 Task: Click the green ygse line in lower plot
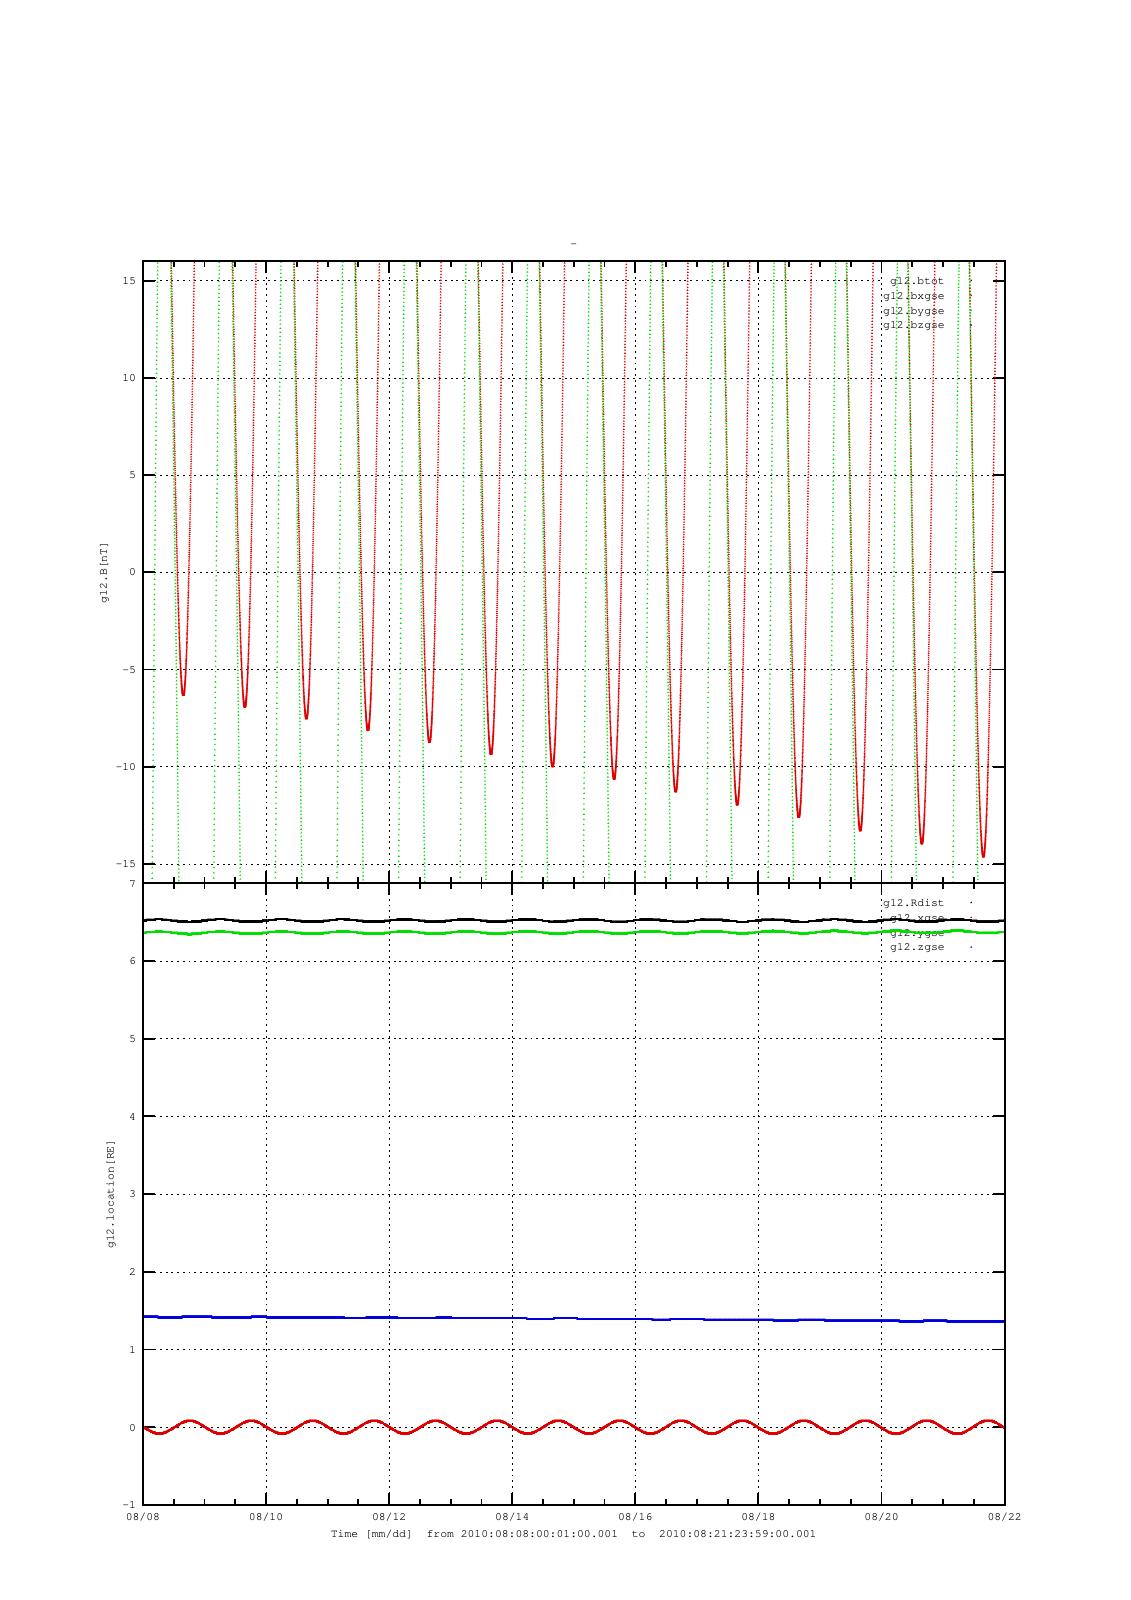pos(574,932)
